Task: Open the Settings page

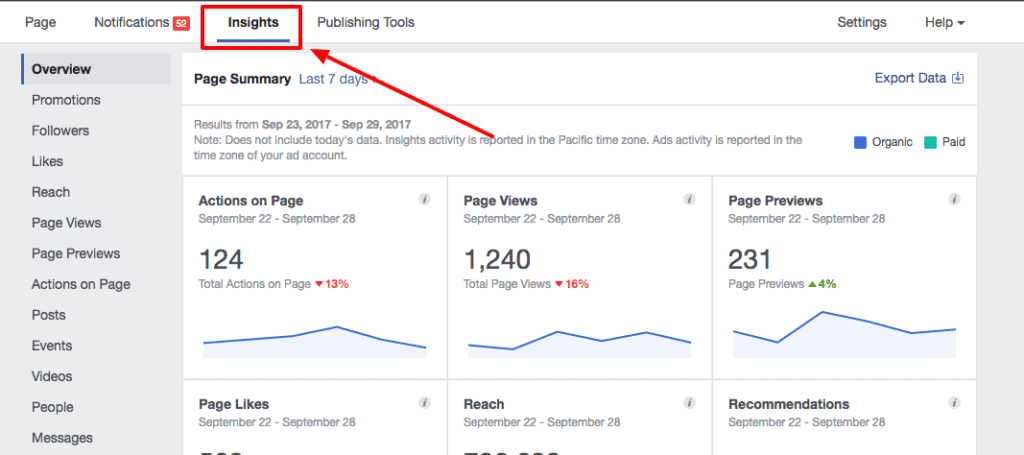Action: [x=862, y=22]
